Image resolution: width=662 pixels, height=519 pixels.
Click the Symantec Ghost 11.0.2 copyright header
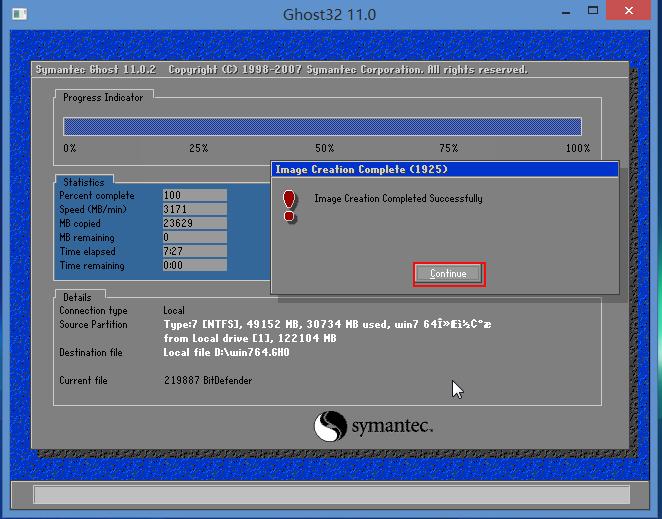click(281, 70)
